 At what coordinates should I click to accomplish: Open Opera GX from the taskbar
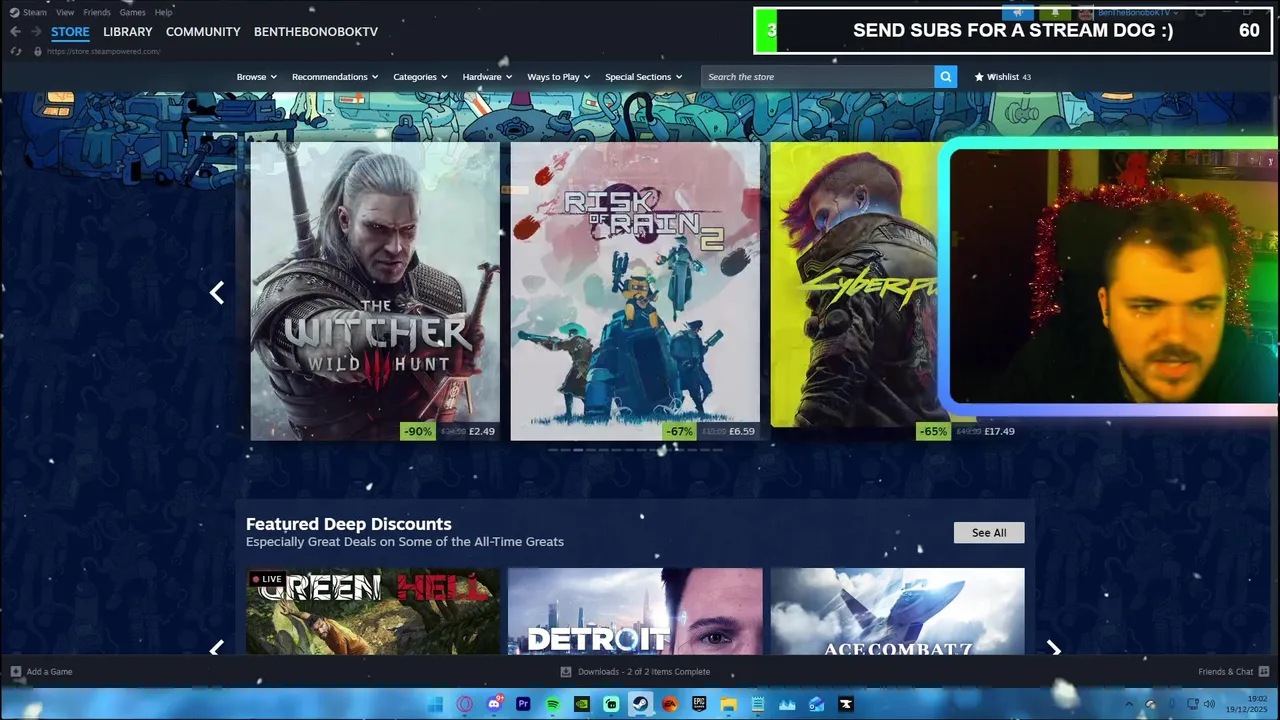coord(464,704)
